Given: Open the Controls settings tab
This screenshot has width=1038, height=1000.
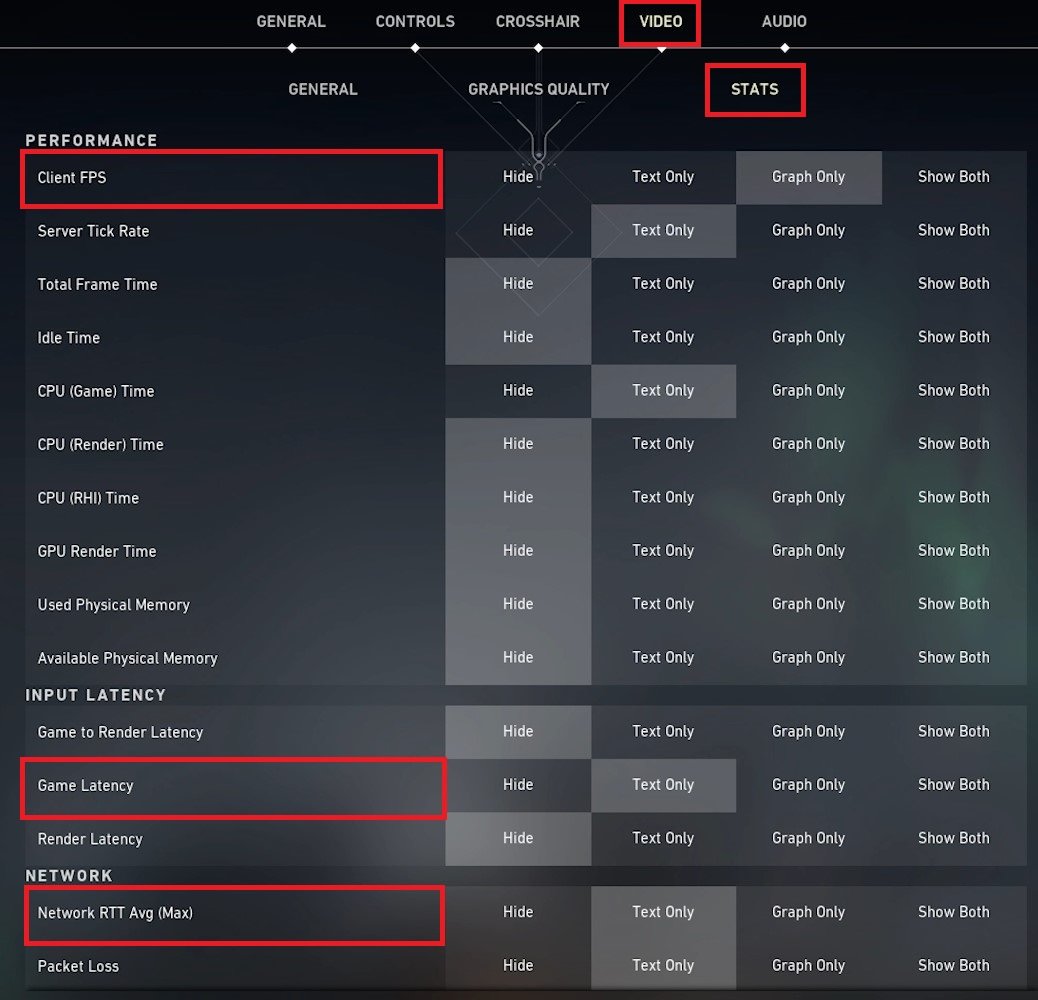Looking at the screenshot, I should pos(415,21).
